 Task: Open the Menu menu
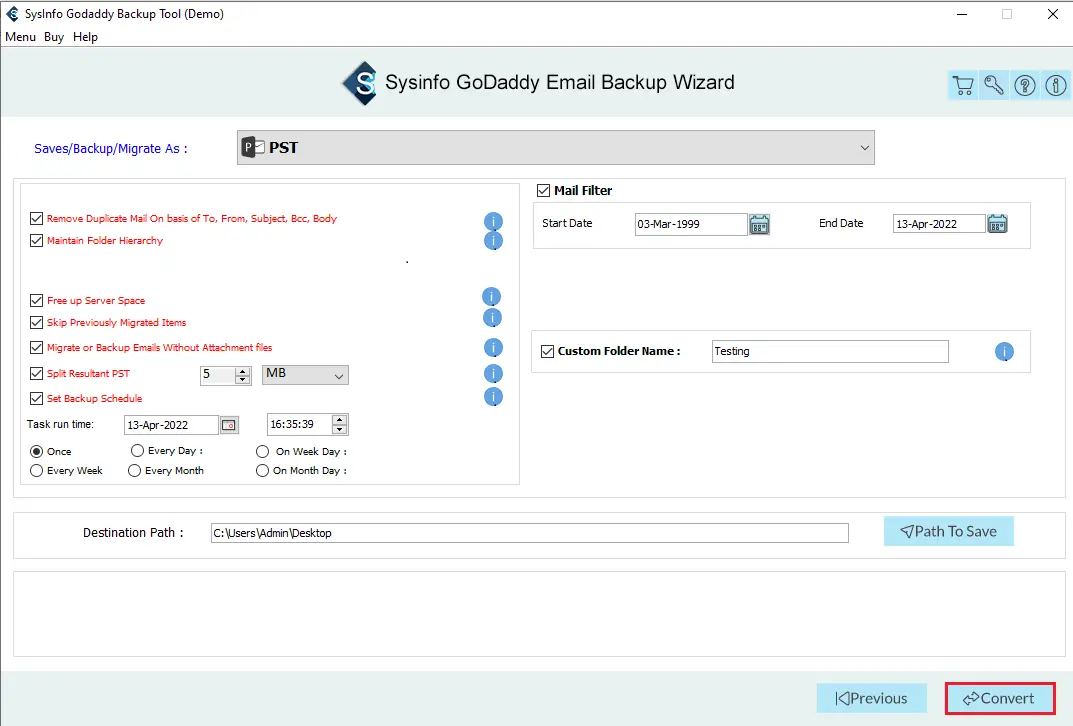click(x=20, y=37)
